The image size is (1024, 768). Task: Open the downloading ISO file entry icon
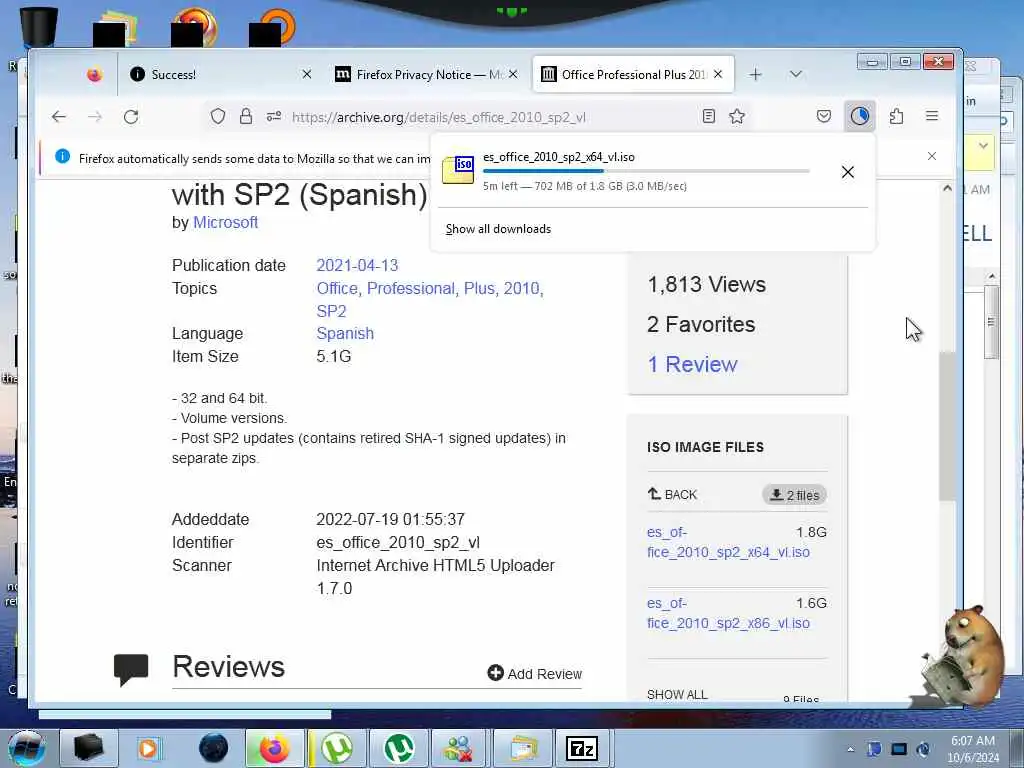point(458,170)
